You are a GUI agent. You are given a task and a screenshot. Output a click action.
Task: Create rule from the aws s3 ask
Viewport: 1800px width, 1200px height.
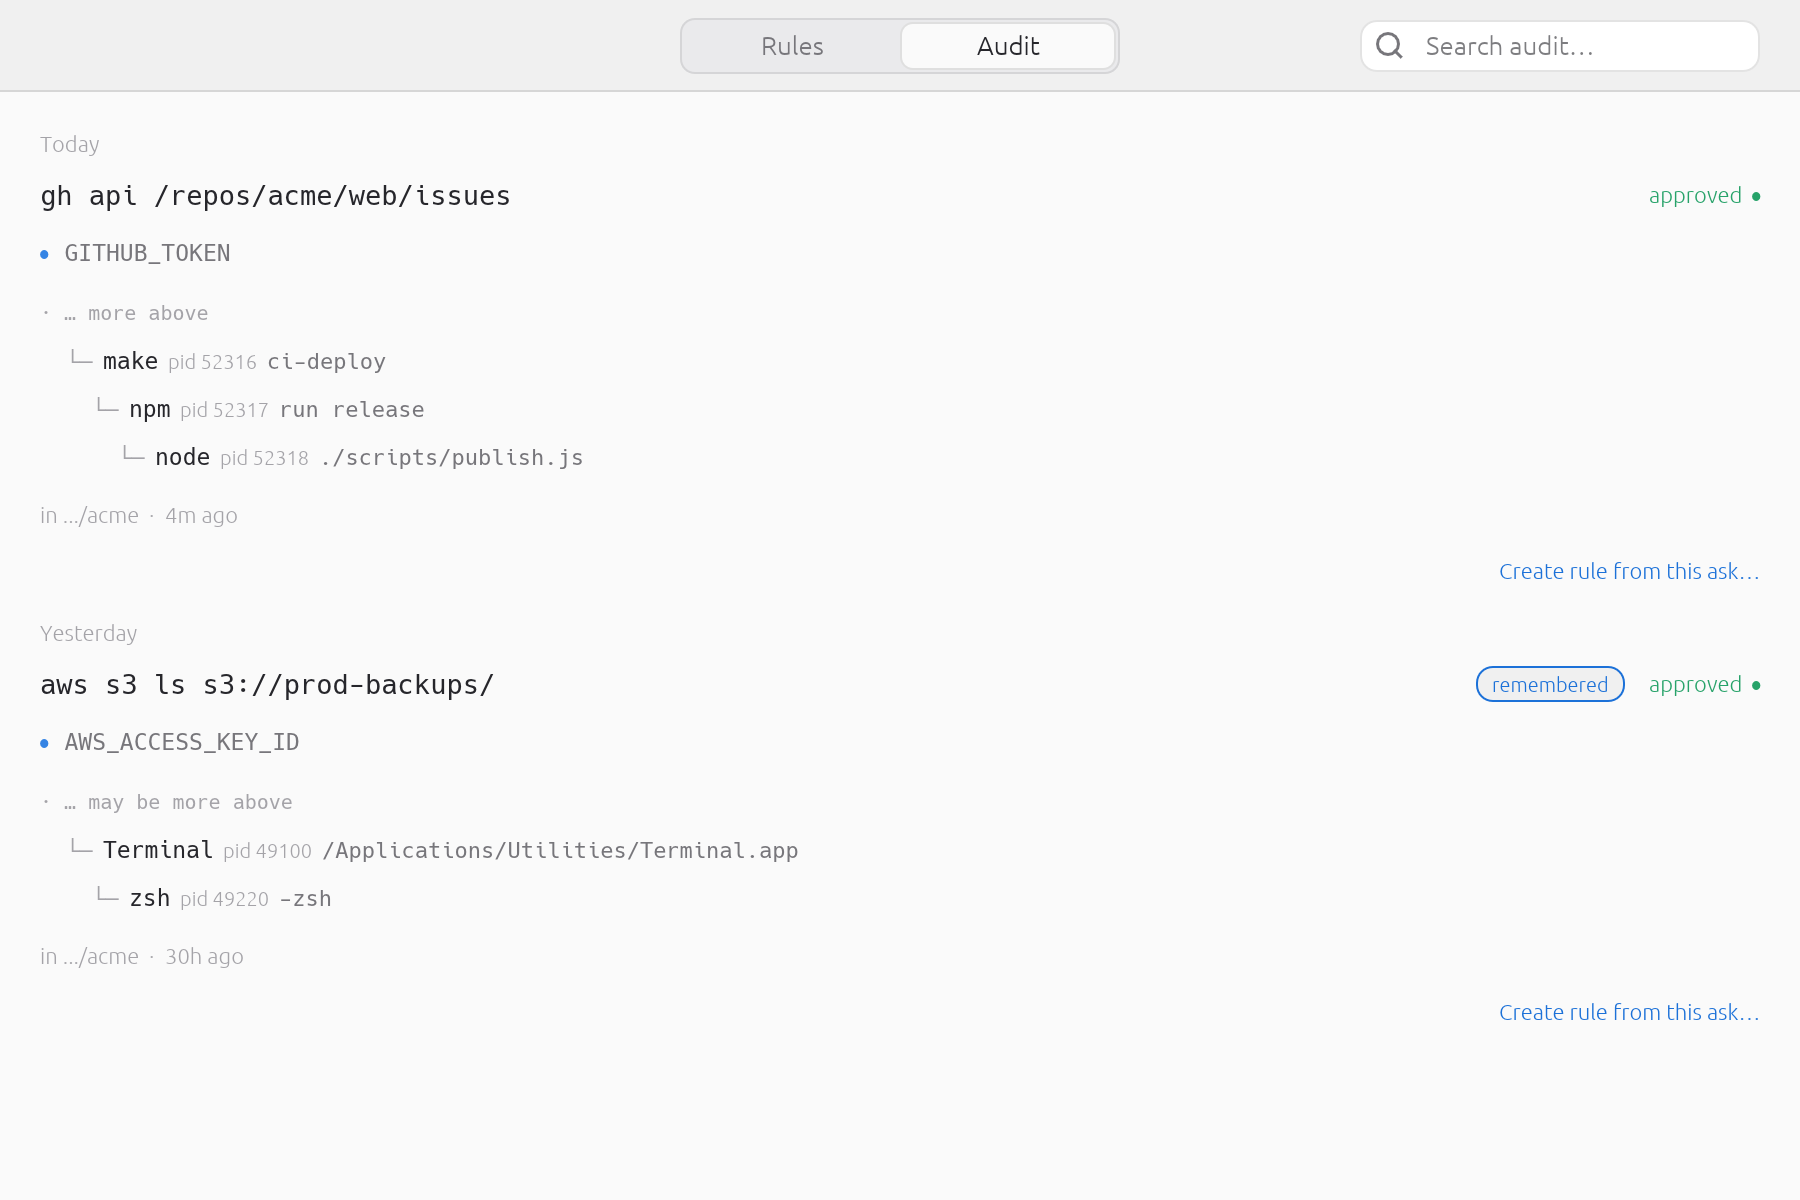click(1629, 1012)
